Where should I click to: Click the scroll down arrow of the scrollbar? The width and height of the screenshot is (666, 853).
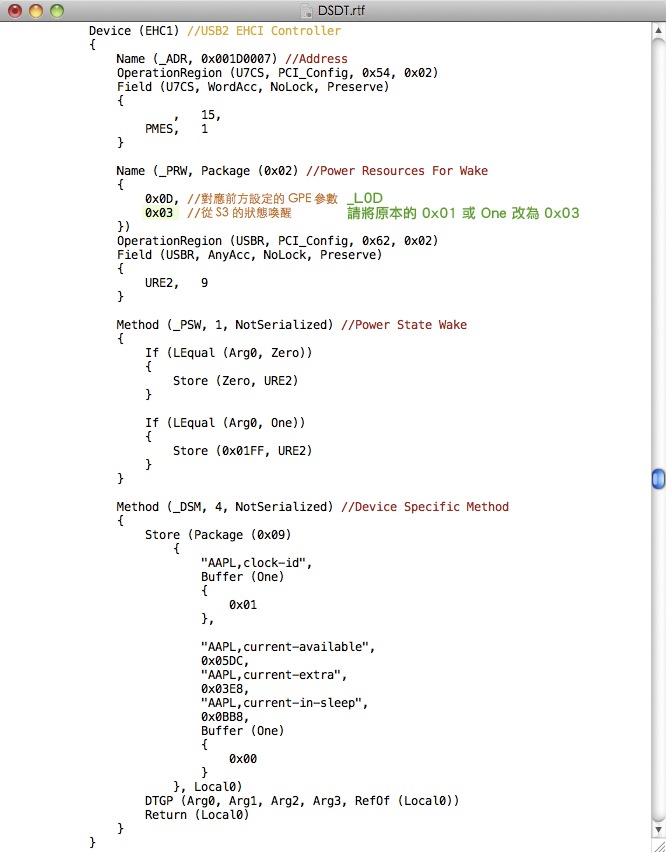(x=658, y=830)
